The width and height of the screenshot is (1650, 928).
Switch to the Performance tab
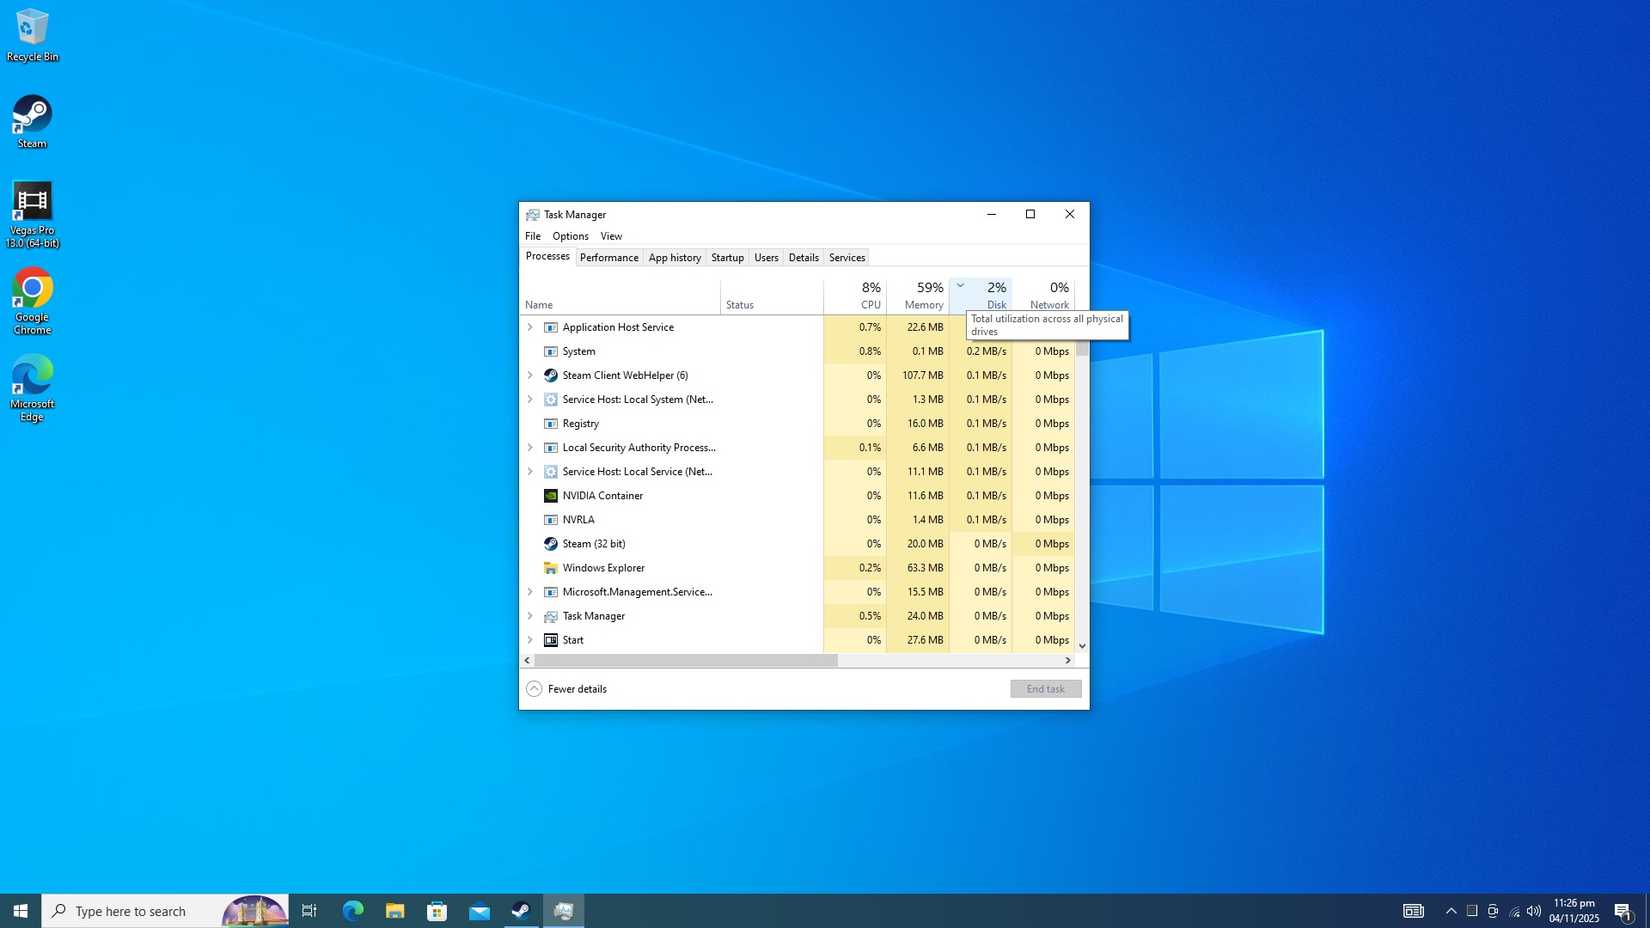(x=609, y=257)
